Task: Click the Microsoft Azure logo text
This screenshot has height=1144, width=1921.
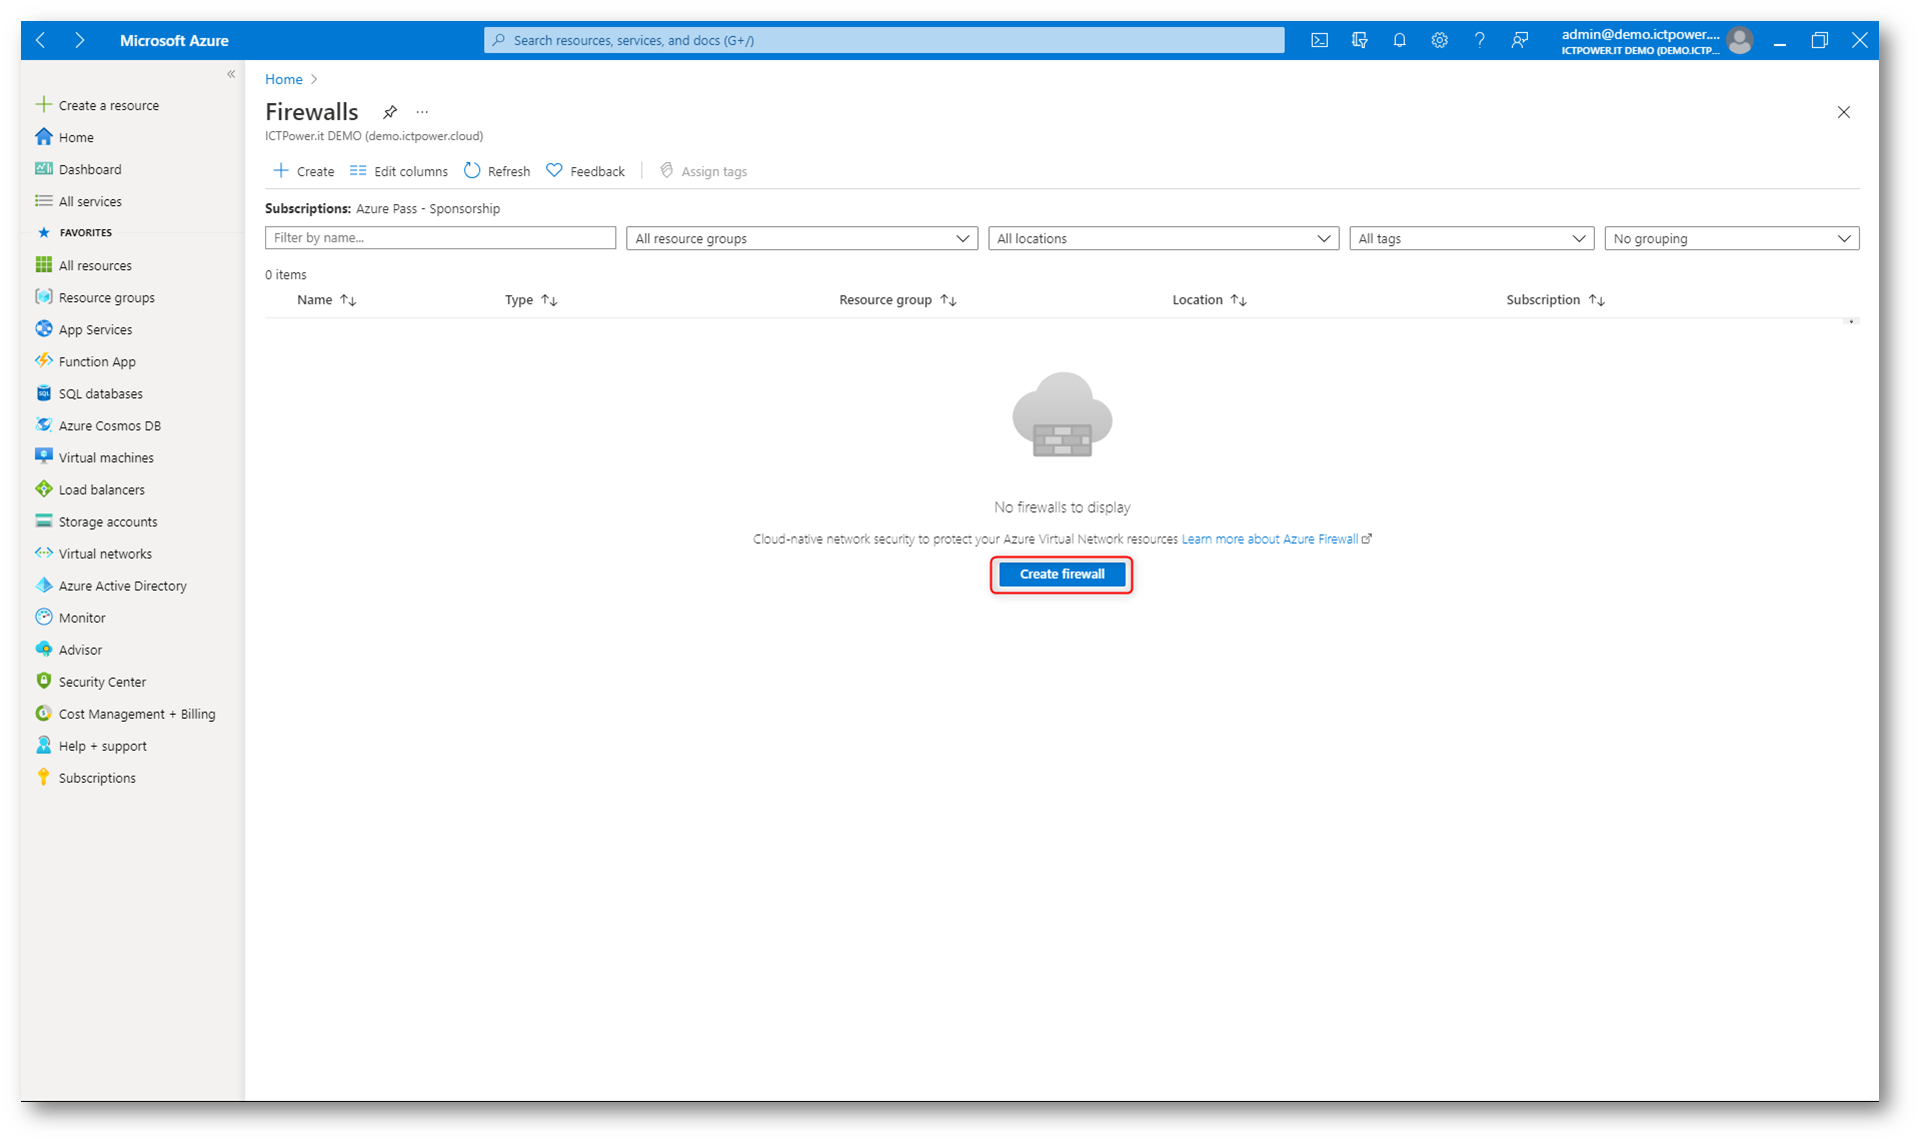Action: pyautogui.click(x=174, y=40)
